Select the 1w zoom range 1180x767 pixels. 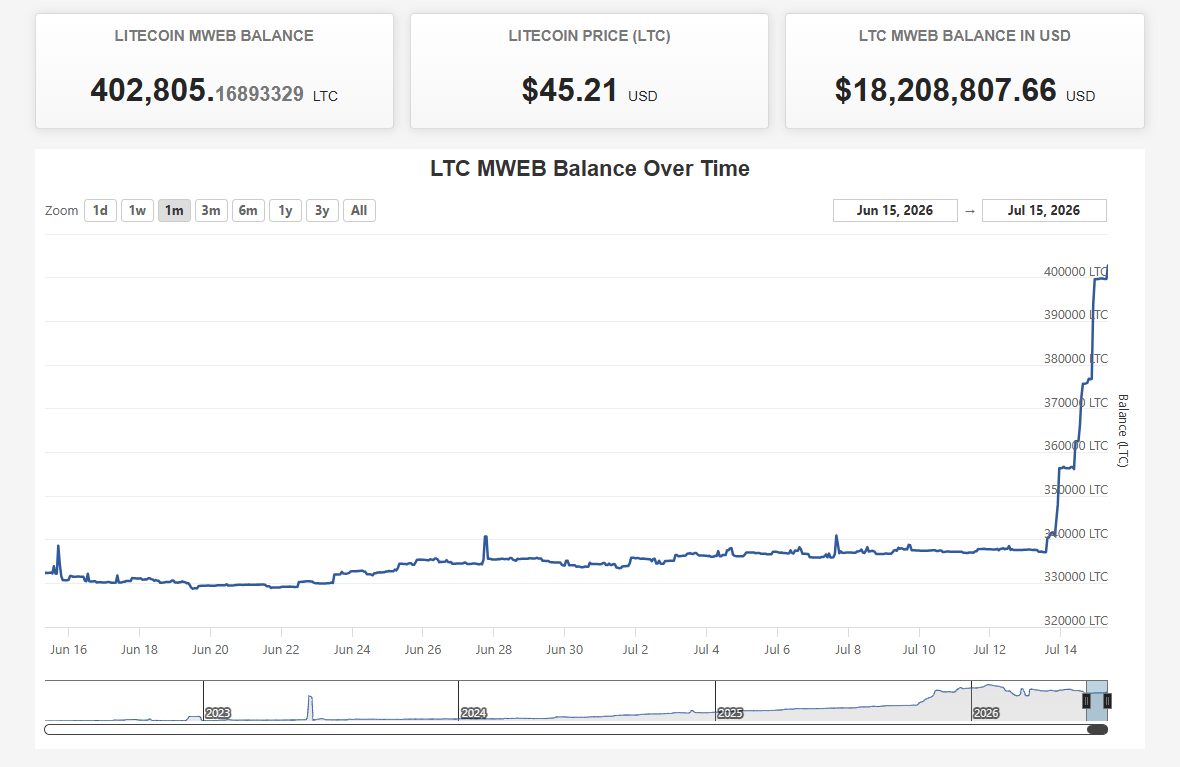tap(137, 211)
